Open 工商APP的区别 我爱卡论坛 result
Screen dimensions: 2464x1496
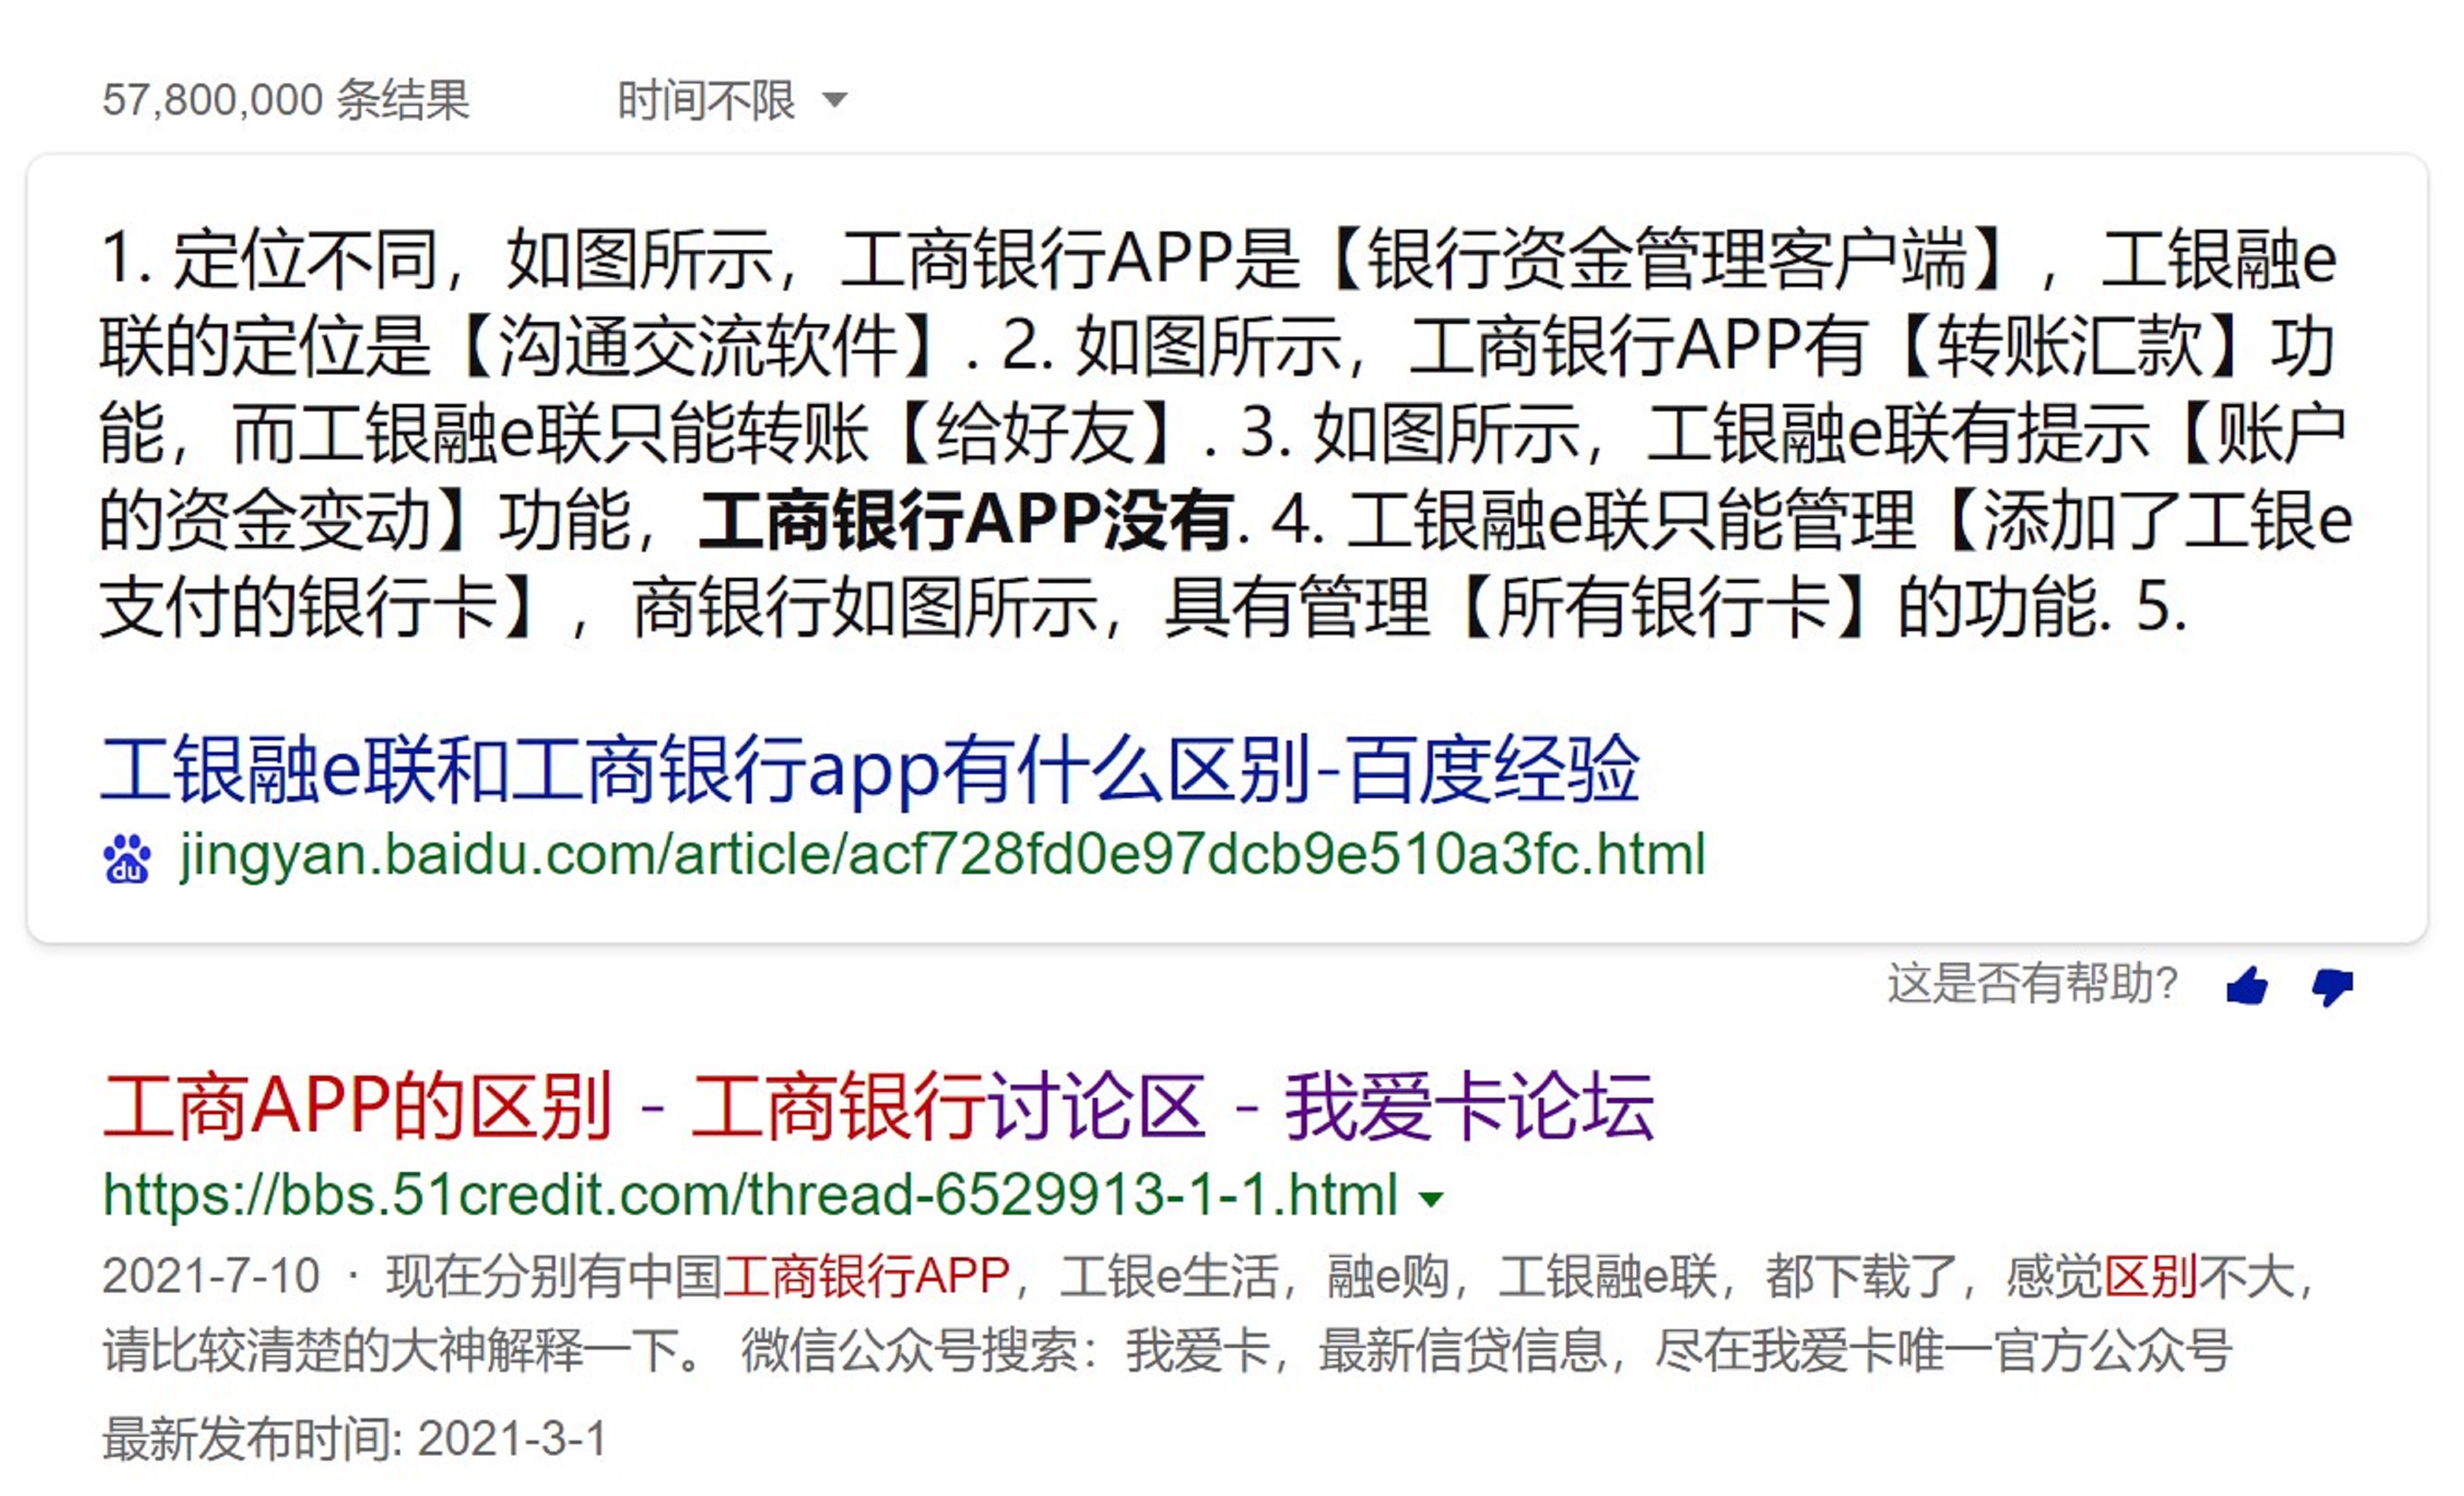pos(878,1106)
